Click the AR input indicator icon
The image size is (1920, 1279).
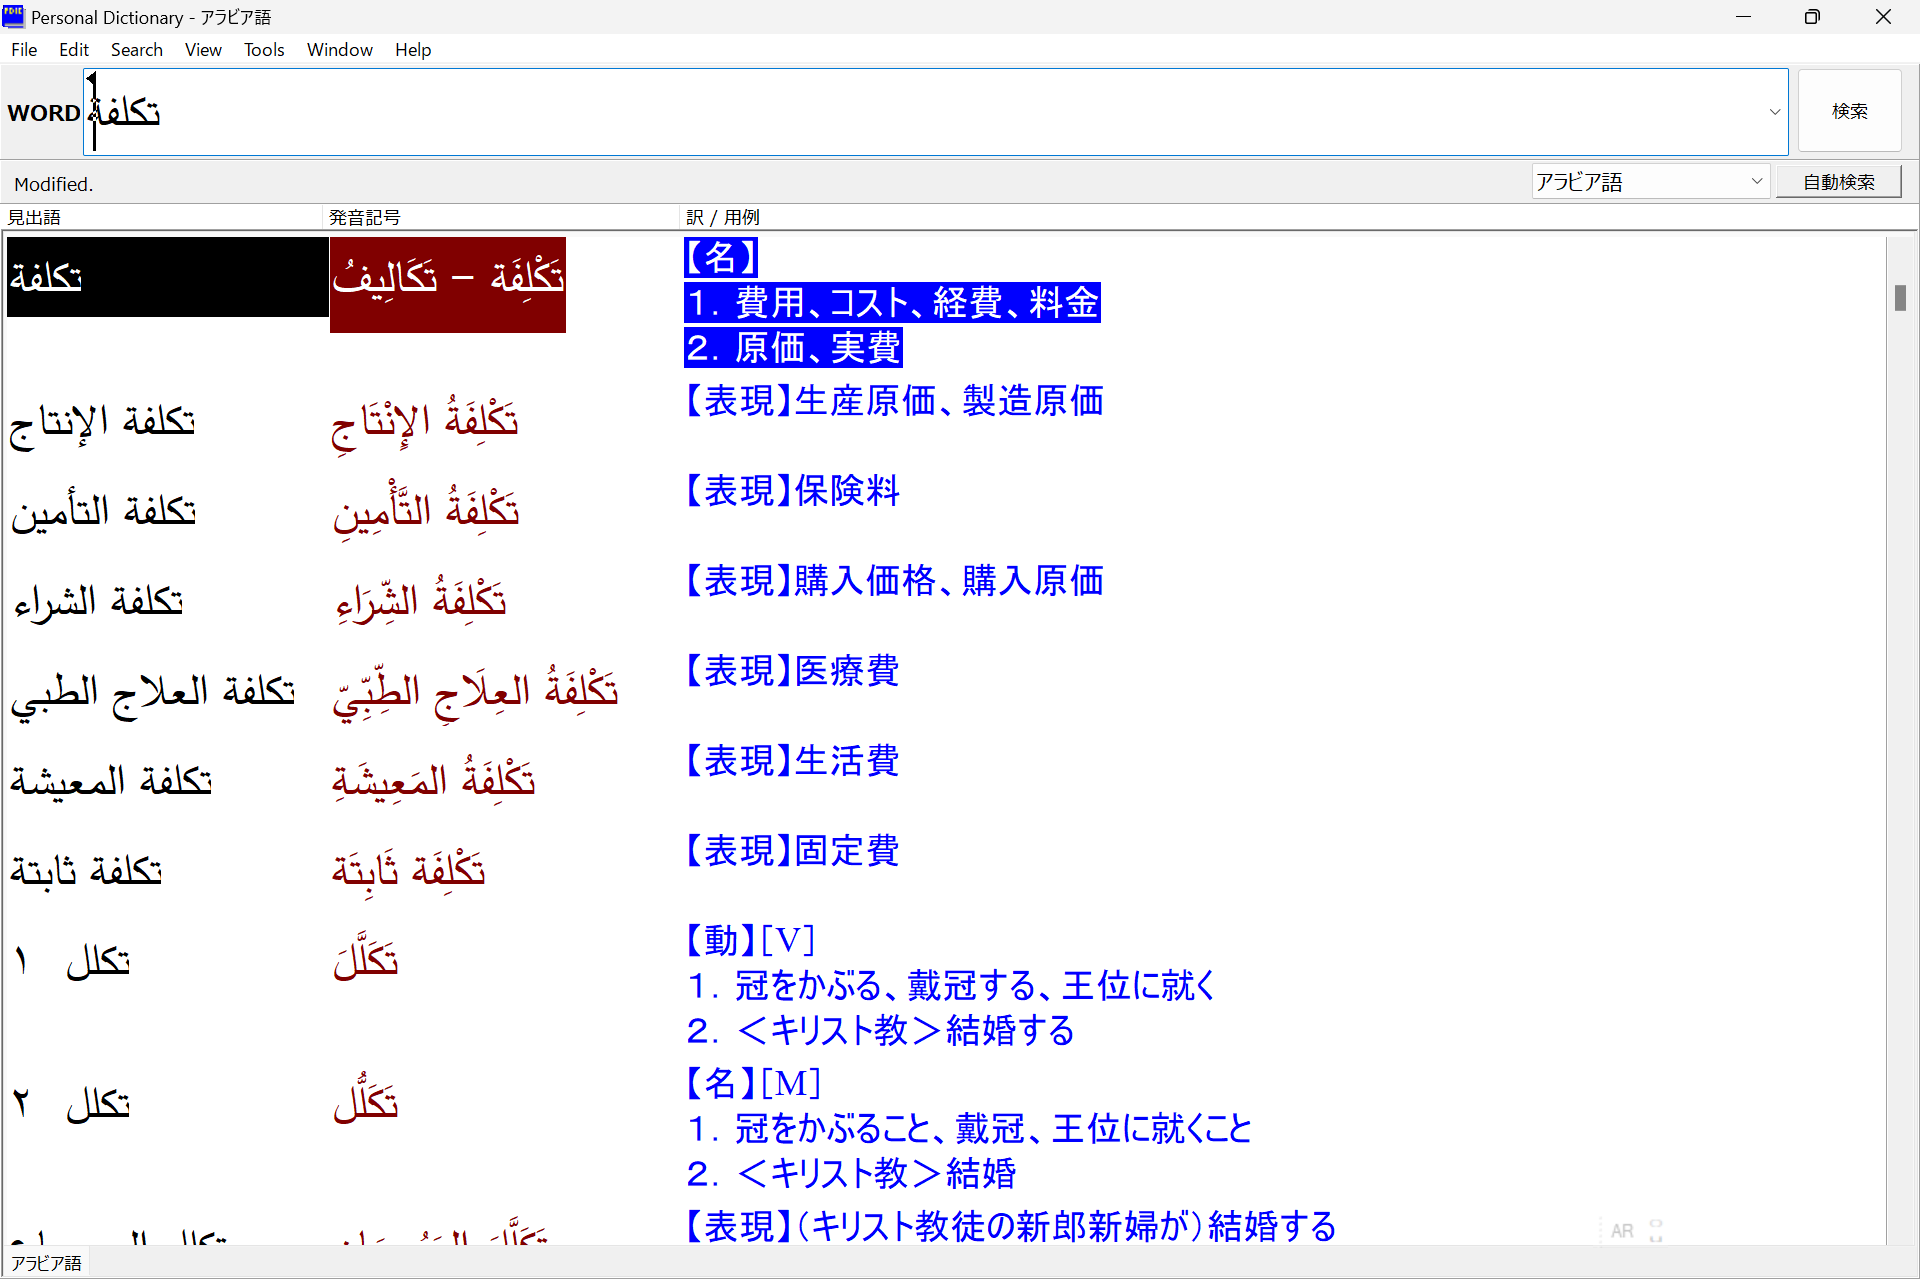[1622, 1231]
